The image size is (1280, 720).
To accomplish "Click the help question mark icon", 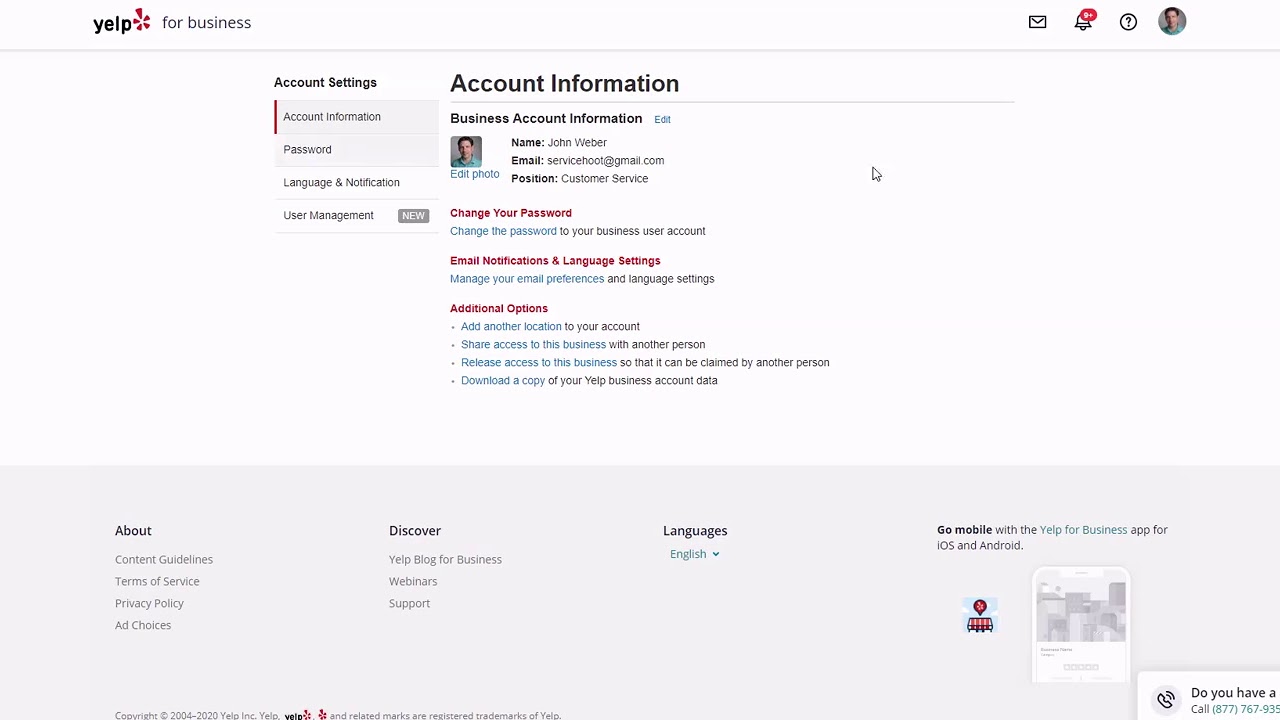I will click(1128, 22).
